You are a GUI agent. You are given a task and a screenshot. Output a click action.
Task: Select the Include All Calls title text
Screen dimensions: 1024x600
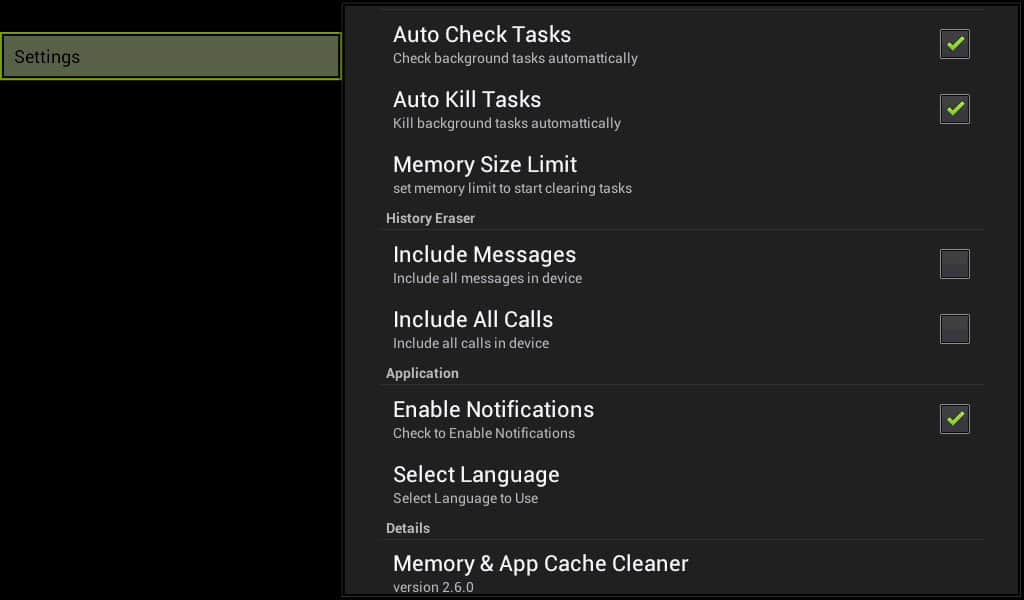point(473,320)
